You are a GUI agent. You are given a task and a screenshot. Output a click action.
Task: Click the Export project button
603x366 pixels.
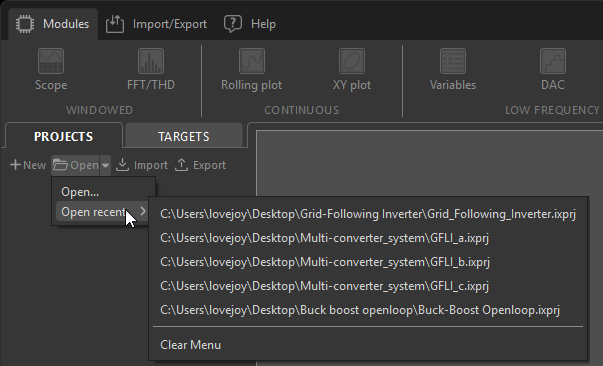pyautogui.click(x=200, y=165)
